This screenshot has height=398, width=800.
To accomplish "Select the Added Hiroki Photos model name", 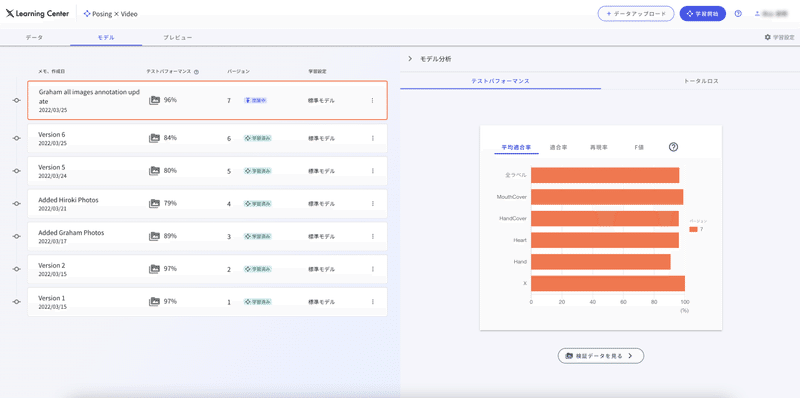I will [x=68, y=200].
